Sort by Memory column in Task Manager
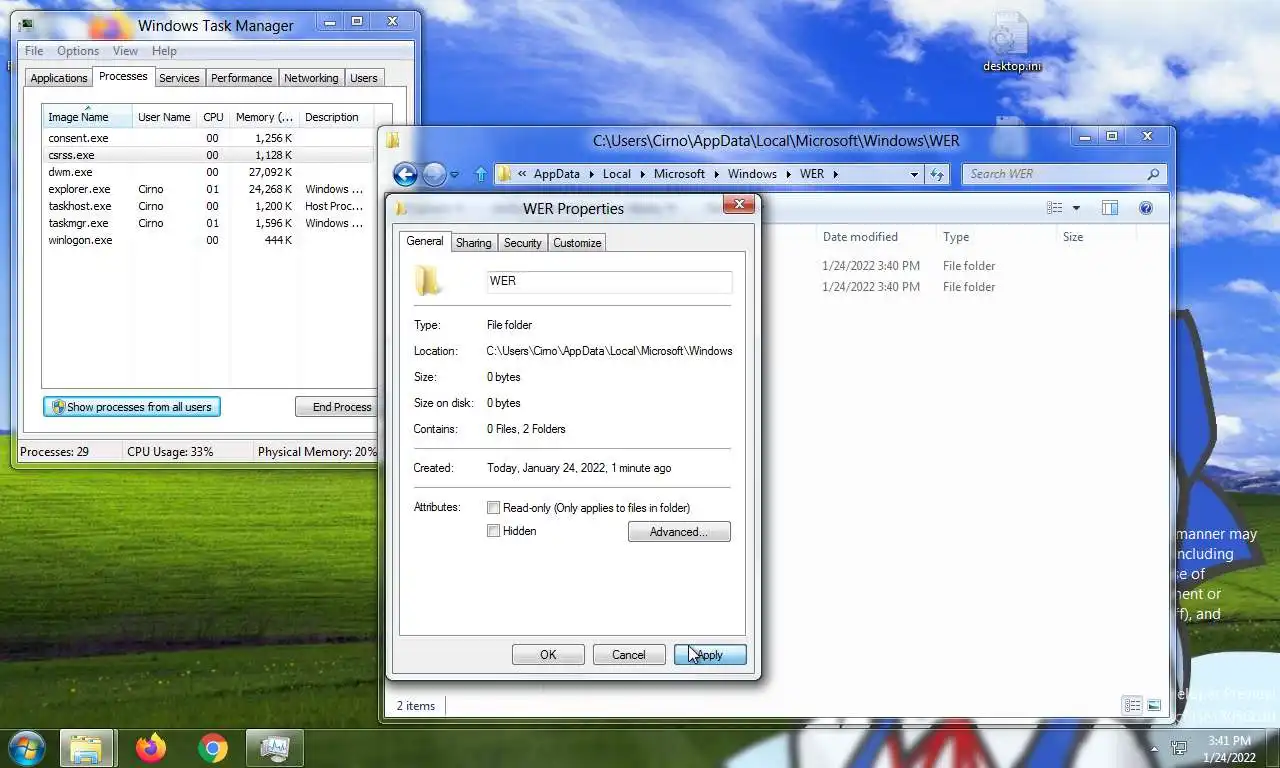1280x768 pixels. tap(264, 116)
